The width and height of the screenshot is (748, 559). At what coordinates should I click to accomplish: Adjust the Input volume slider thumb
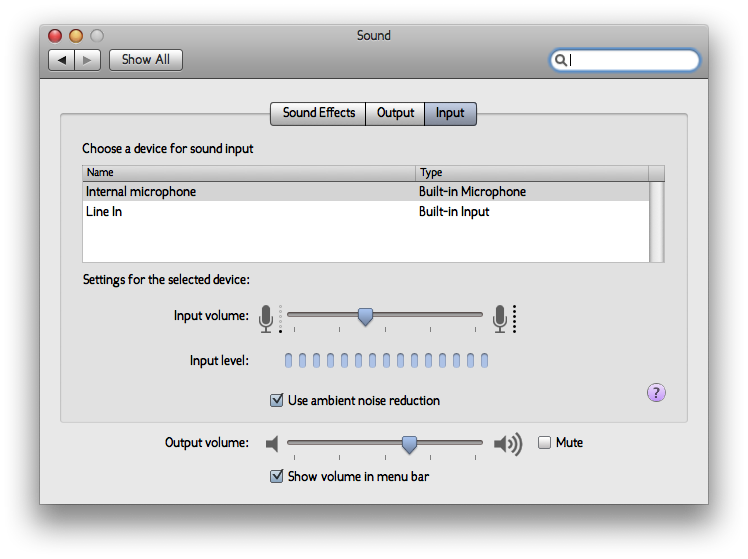365,316
